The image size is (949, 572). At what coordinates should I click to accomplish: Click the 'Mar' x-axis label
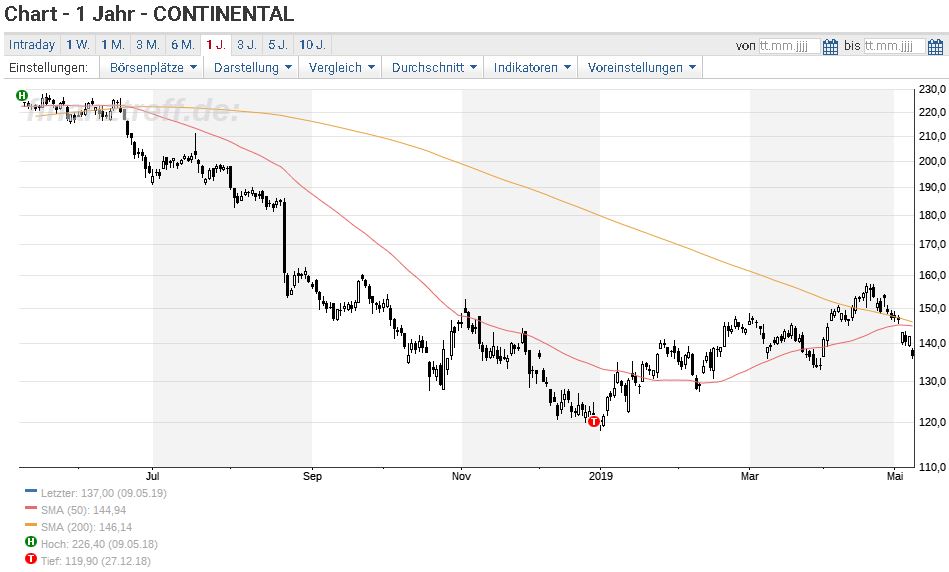pos(750,476)
